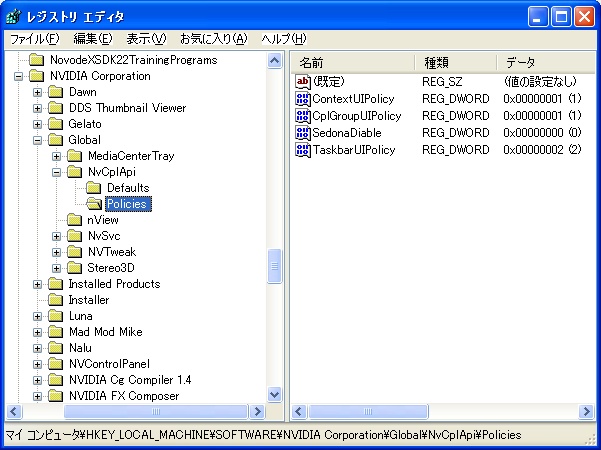Viewport: 601px width, 450px height.
Task: Click the tree pane vertical scrollbar thumb
Action: [x=274, y=266]
